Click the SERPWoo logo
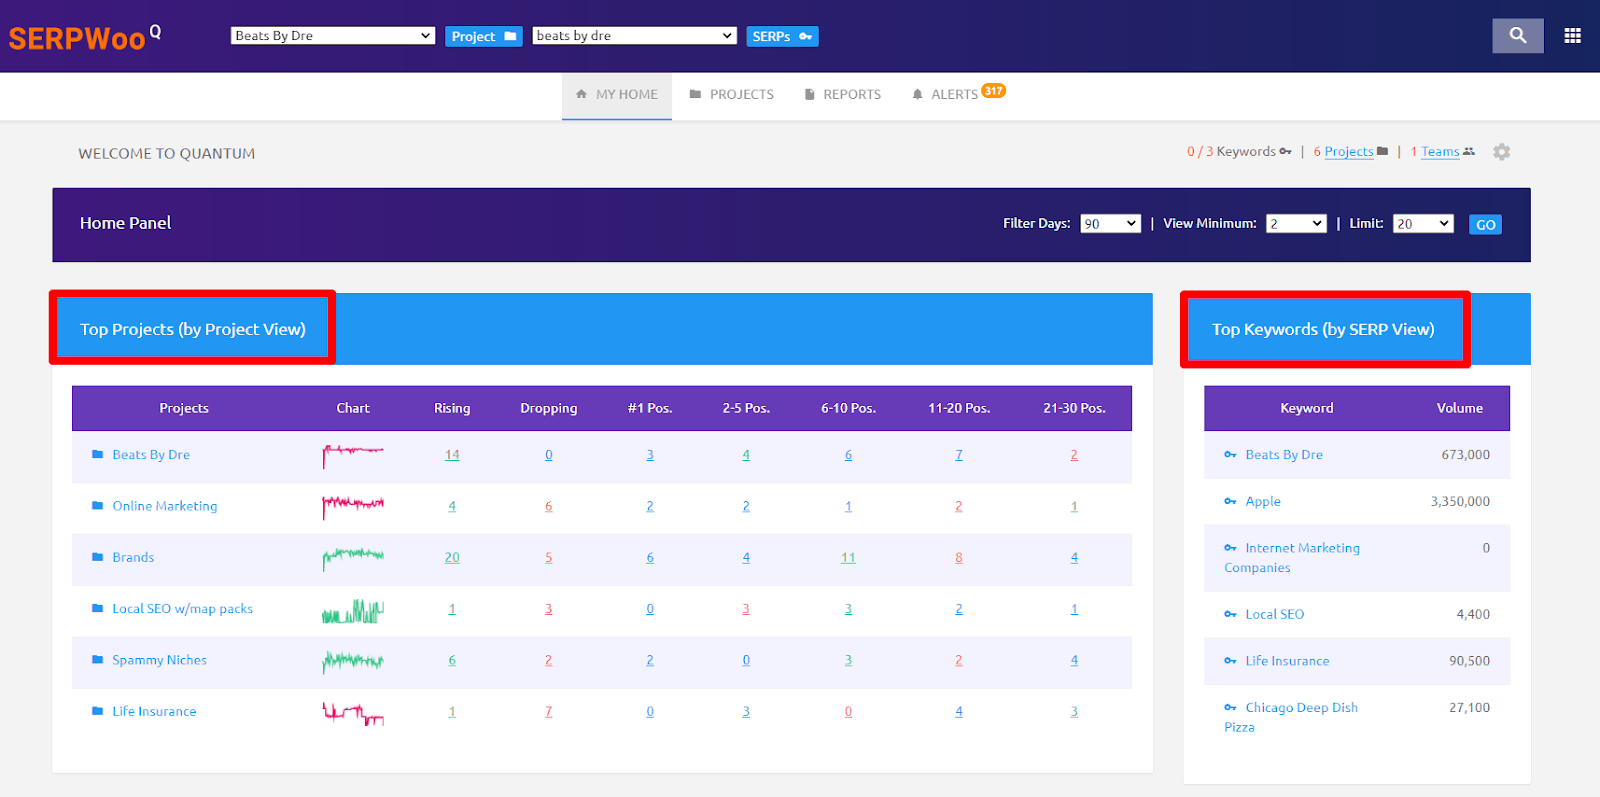This screenshot has width=1600, height=797. tap(84, 37)
